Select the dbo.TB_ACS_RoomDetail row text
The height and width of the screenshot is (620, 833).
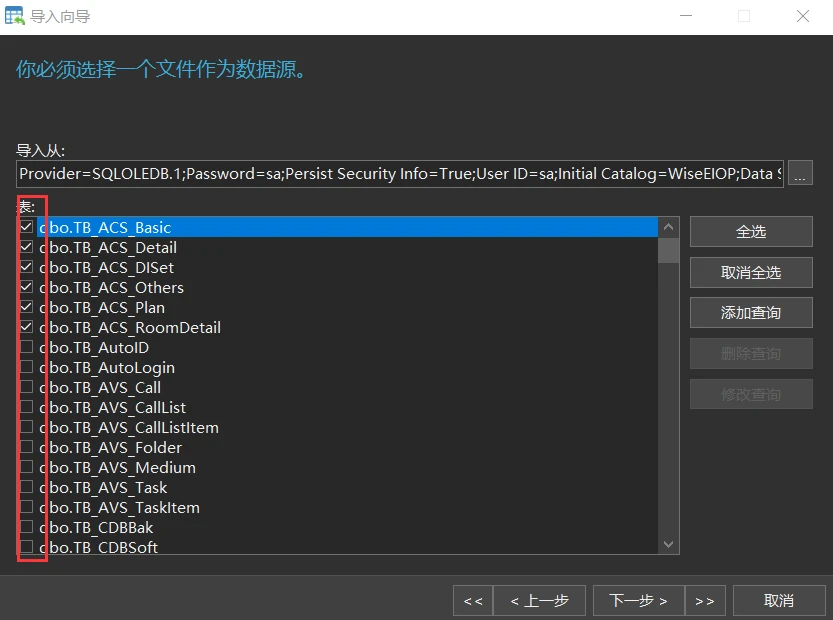coord(130,327)
